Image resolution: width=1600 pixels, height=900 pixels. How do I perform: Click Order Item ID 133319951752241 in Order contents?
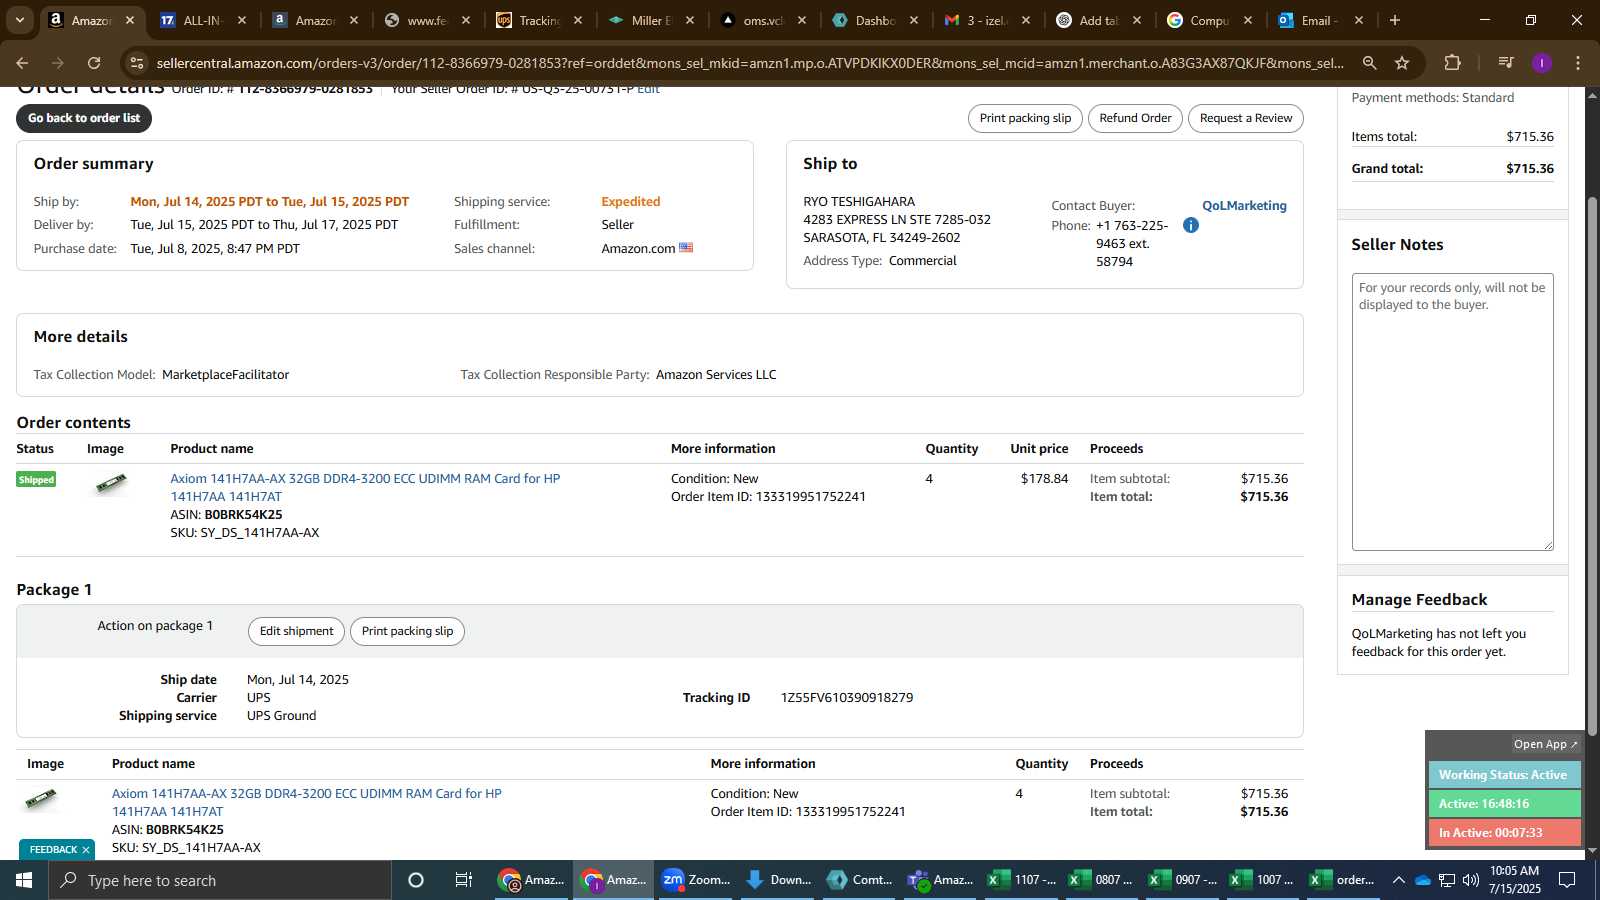768,497
